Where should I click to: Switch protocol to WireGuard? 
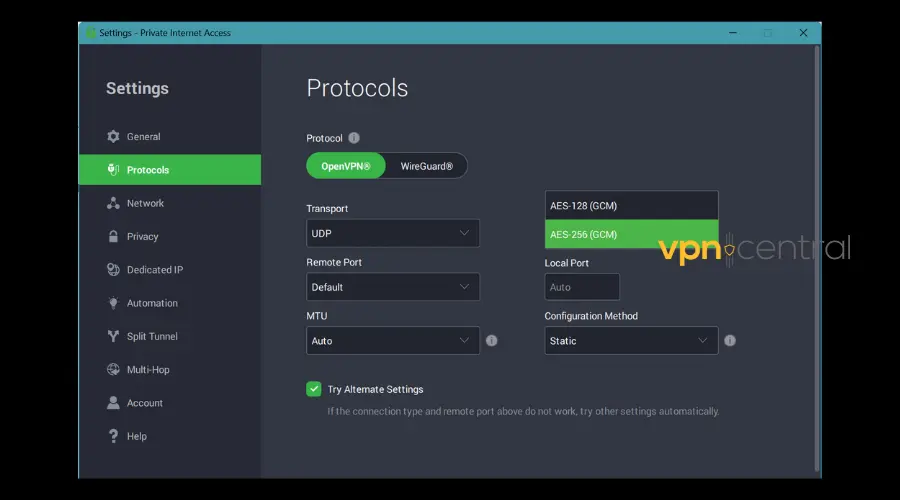click(x=426, y=166)
